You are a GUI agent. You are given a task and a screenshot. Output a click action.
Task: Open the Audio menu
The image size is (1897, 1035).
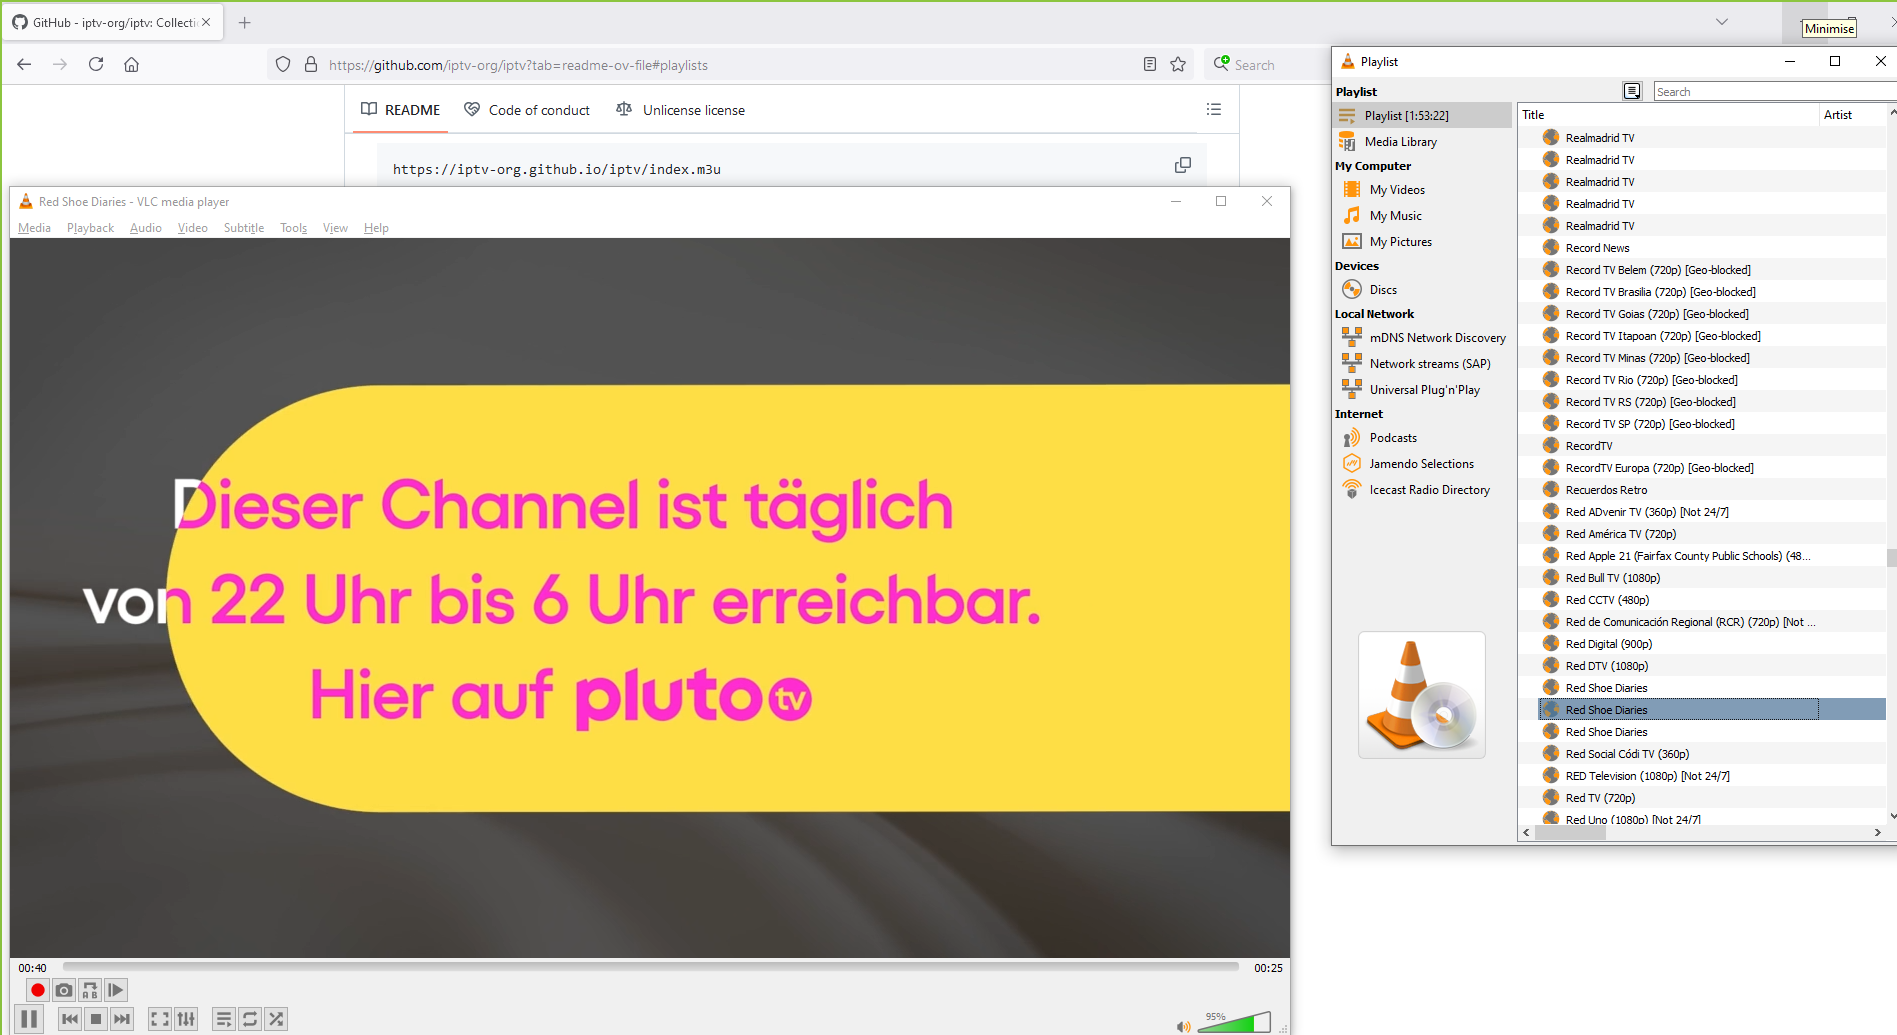pyautogui.click(x=146, y=228)
